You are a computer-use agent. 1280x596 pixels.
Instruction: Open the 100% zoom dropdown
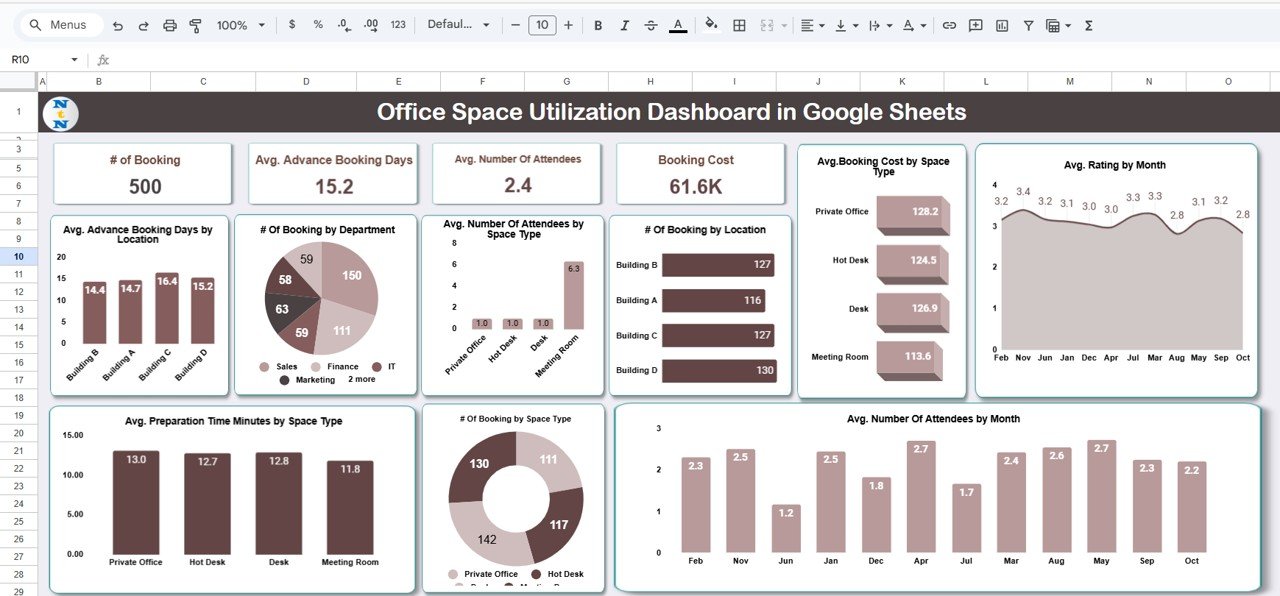pos(241,25)
